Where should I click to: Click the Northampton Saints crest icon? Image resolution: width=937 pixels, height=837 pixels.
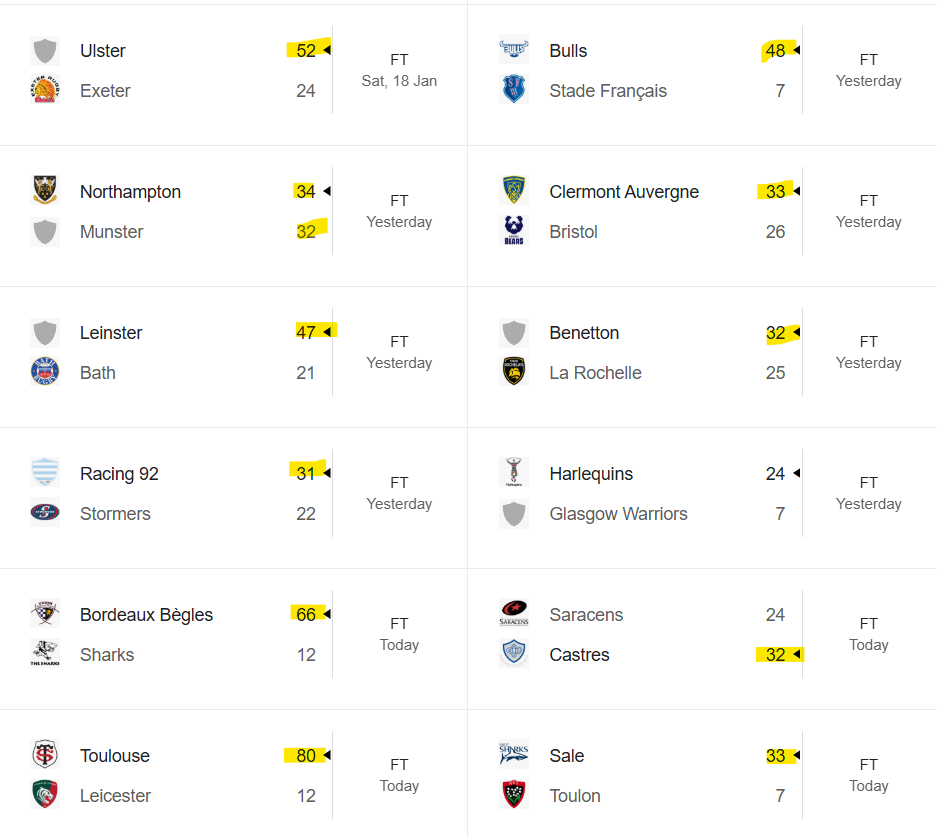tap(45, 191)
